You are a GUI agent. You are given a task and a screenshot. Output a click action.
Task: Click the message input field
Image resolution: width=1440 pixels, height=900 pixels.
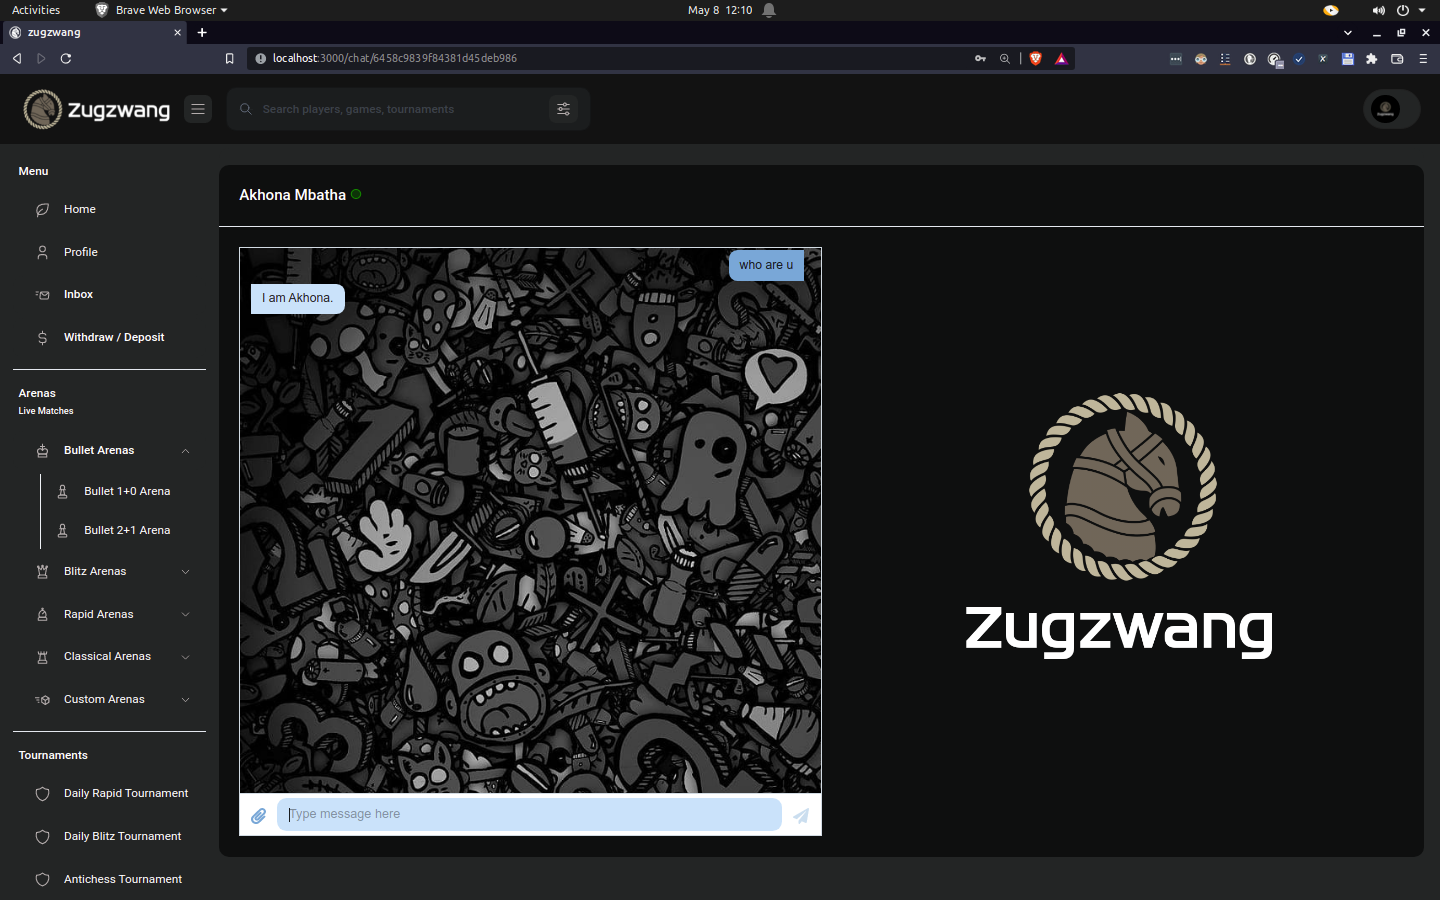(x=529, y=815)
